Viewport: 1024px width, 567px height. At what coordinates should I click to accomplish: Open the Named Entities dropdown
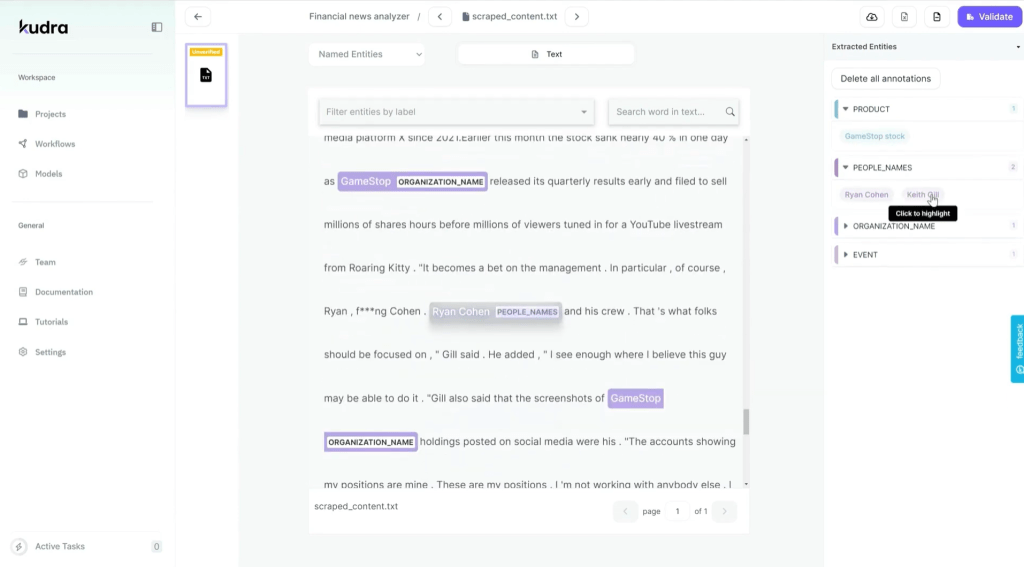(368, 54)
